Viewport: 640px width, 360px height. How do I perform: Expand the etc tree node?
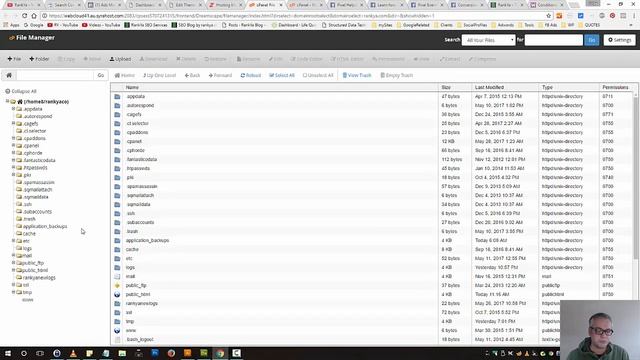13,240
